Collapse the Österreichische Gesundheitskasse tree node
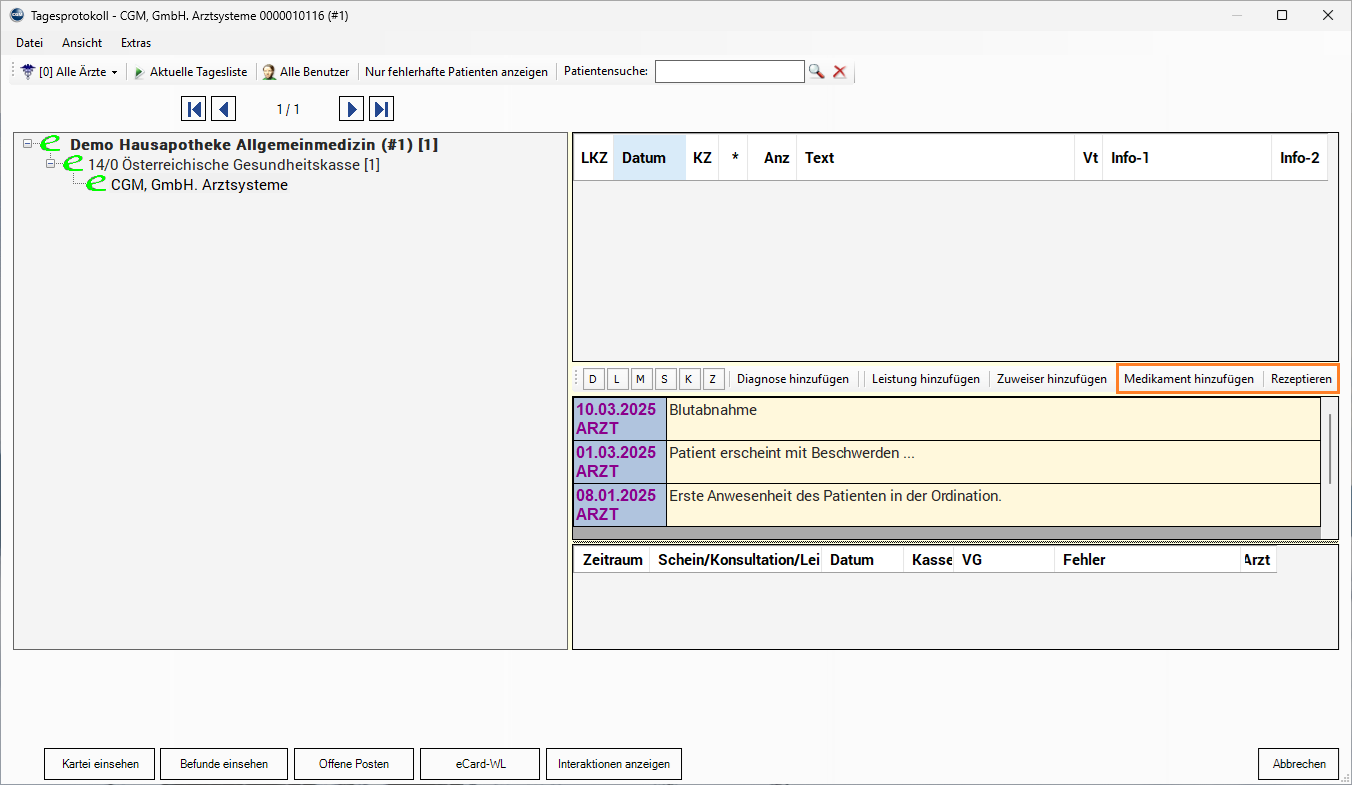This screenshot has width=1352, height=785. click(51, 164)
